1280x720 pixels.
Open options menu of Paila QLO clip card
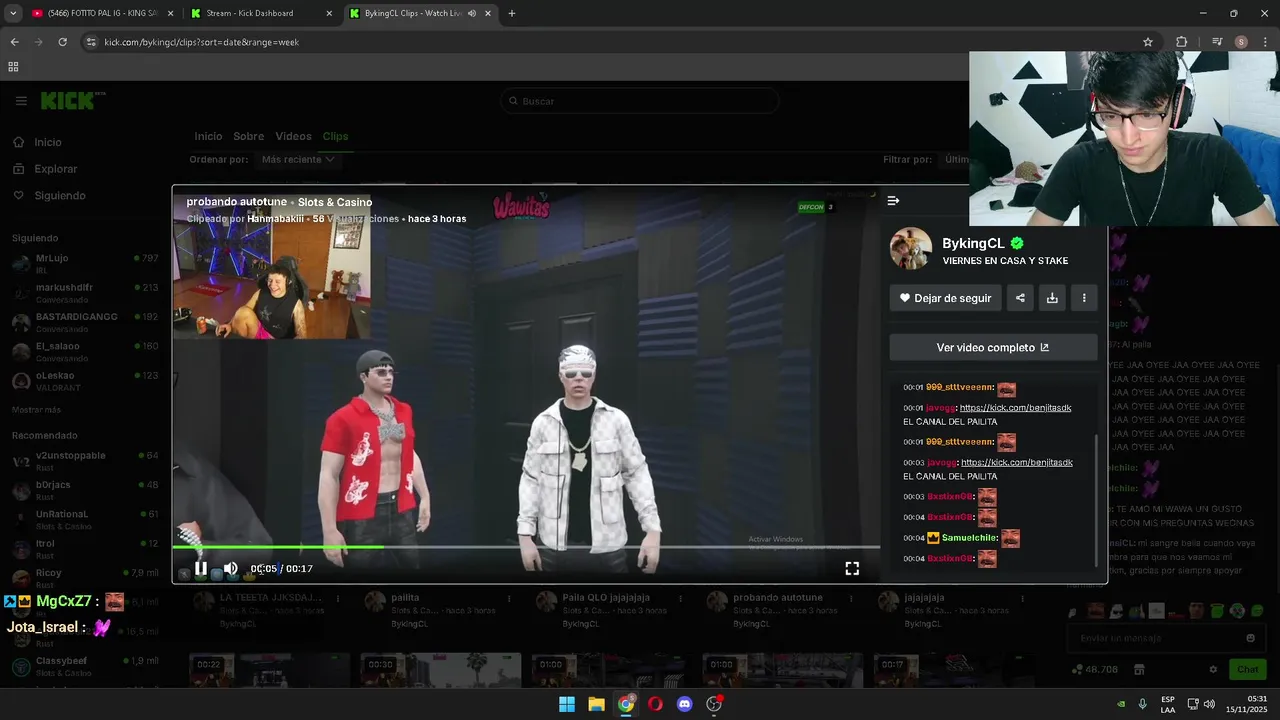(x=680, y=599)
